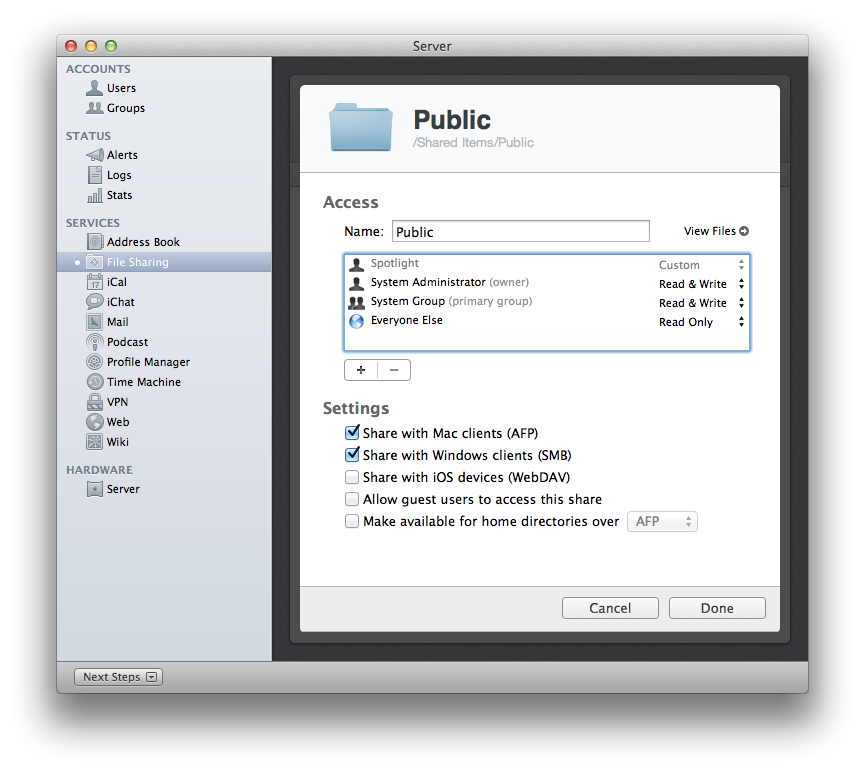865x772 pixels.
Task: Click the Web globe icon in the sidebar
Action: [x=94, y=422]
